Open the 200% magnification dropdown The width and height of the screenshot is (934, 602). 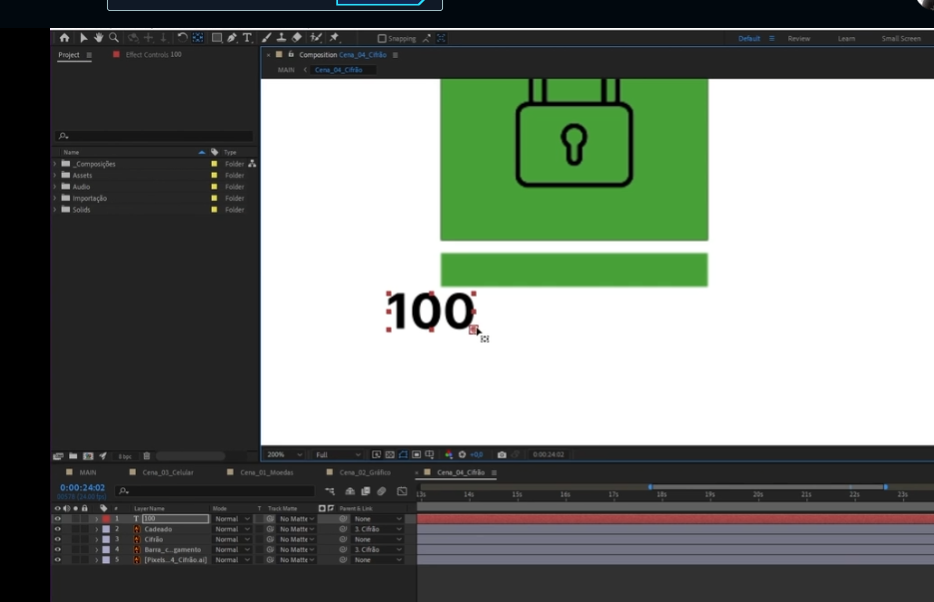[284, 454]
